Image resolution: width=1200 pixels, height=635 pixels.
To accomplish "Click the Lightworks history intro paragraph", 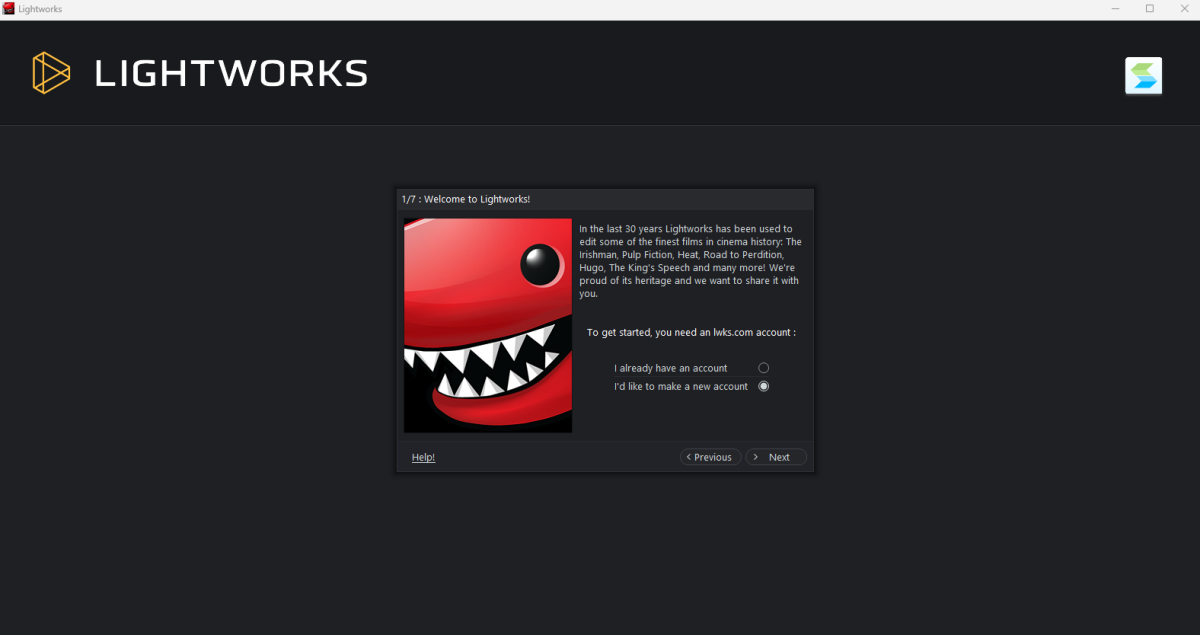I will coord(690,261).
